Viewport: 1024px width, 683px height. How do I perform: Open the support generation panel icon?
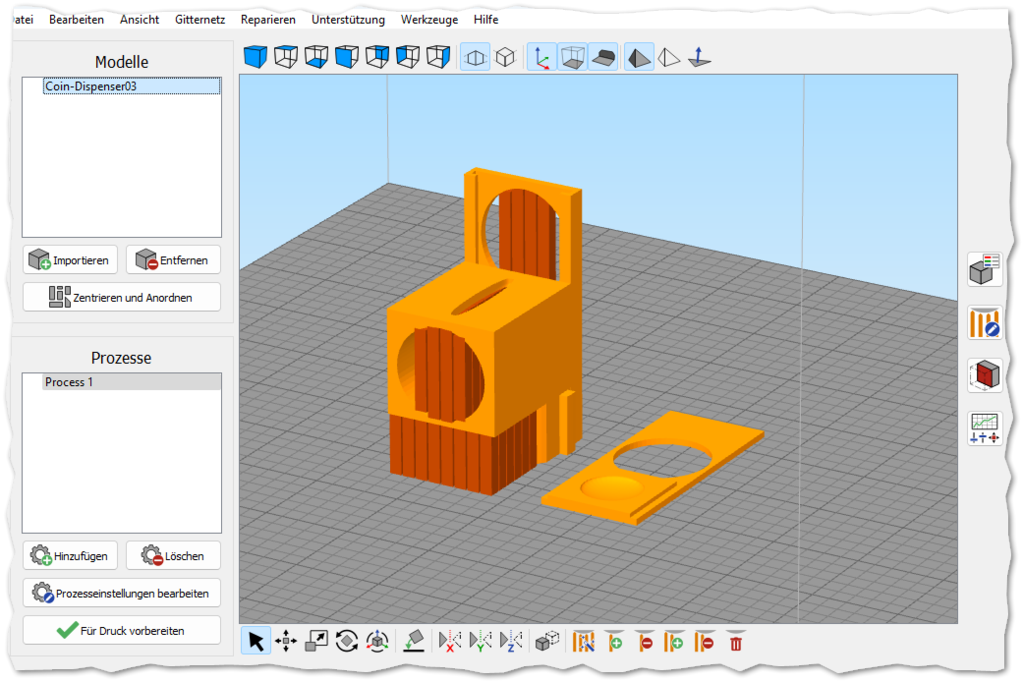(x=985, y=323)
